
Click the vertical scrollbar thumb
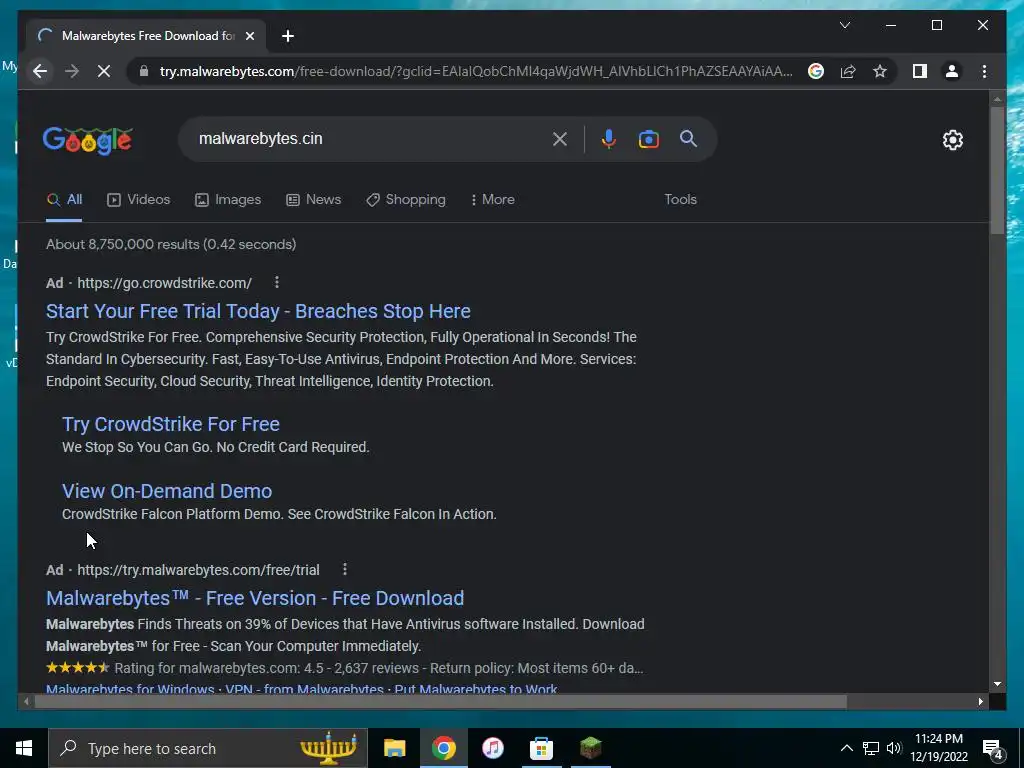click(x=997, y=170)
